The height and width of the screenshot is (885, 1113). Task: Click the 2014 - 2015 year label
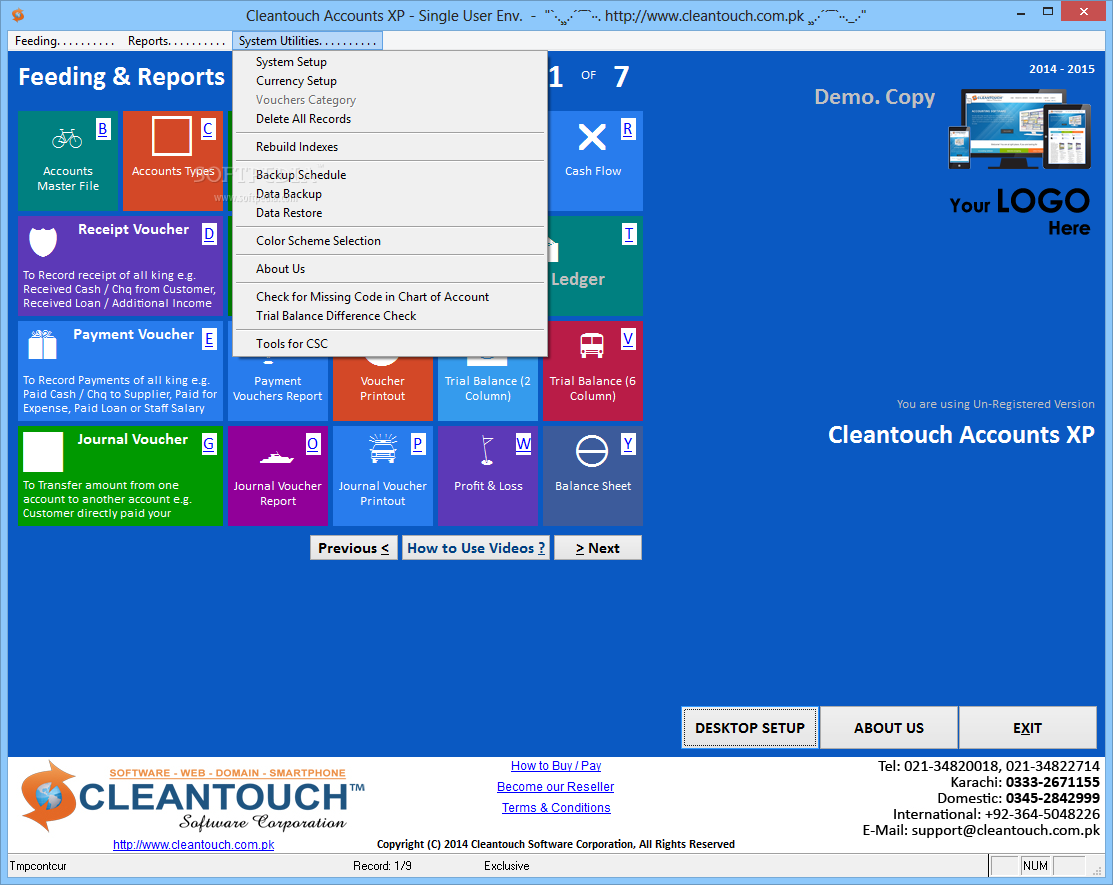1062,69
